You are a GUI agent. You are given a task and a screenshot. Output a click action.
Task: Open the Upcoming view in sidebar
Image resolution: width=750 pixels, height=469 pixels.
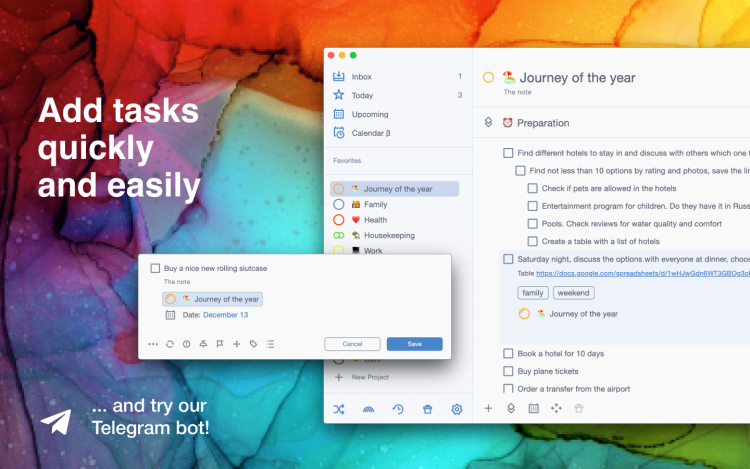pyautogui.click(x=369, y=114)
